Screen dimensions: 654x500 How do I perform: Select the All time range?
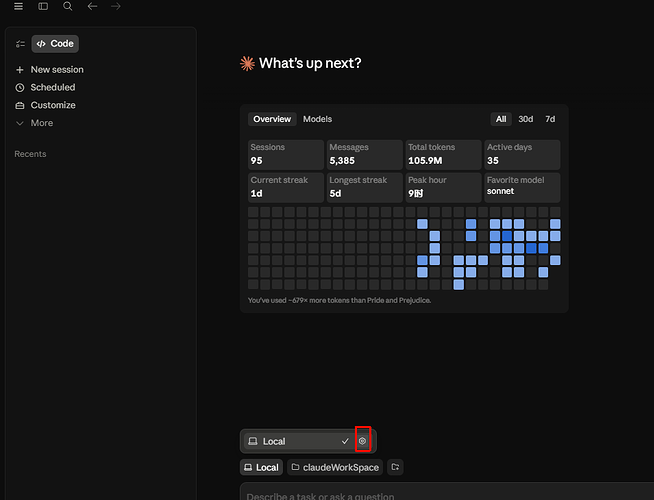click(x=501, y=119)
